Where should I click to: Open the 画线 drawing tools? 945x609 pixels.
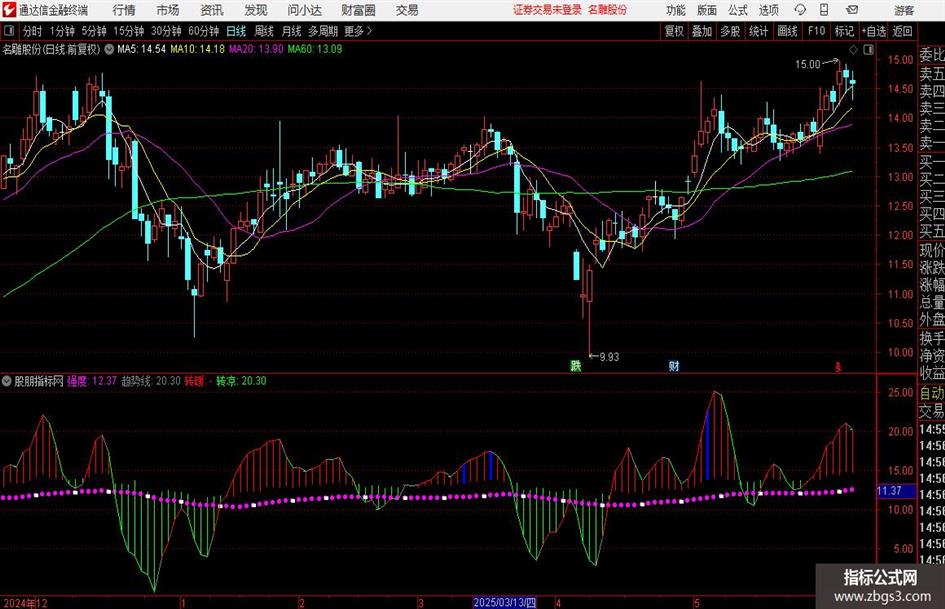coord(787,31)
